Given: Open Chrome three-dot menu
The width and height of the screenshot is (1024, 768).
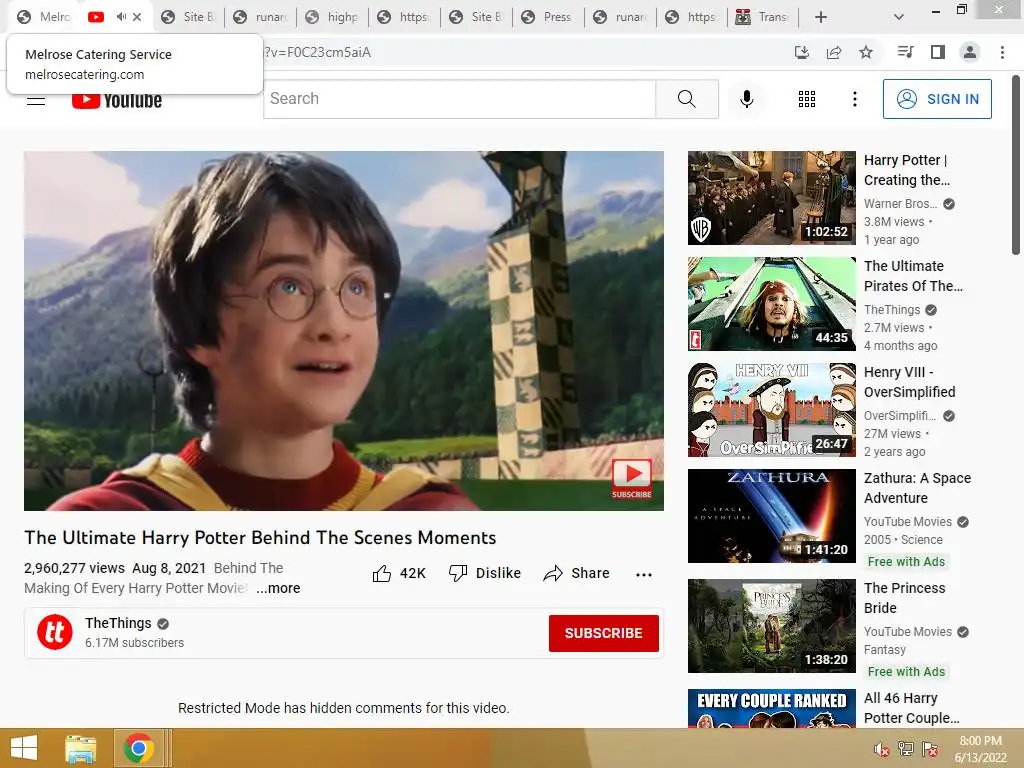Looking at the screenshot, I should (x=1002, y=52).
